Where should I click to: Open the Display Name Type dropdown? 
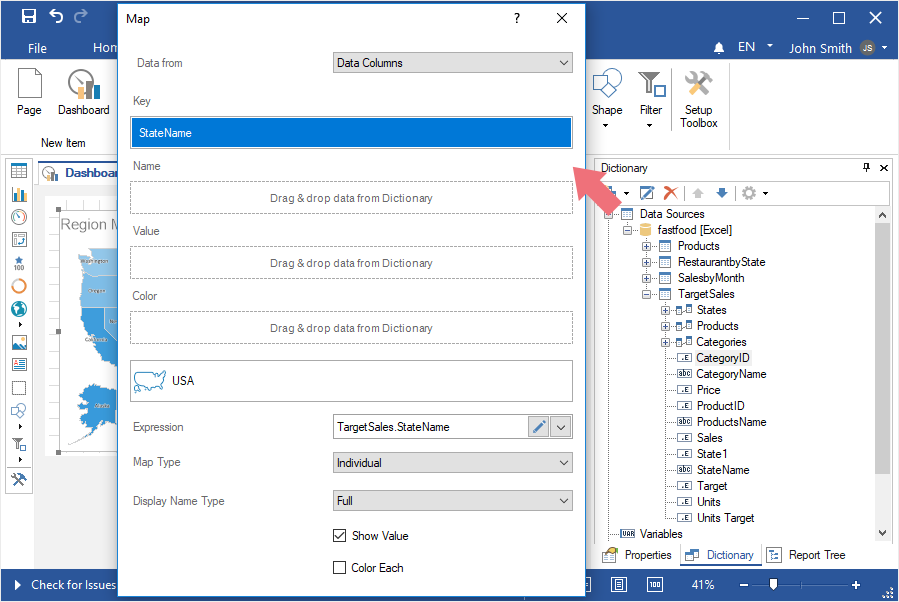[x=452, y=500]
